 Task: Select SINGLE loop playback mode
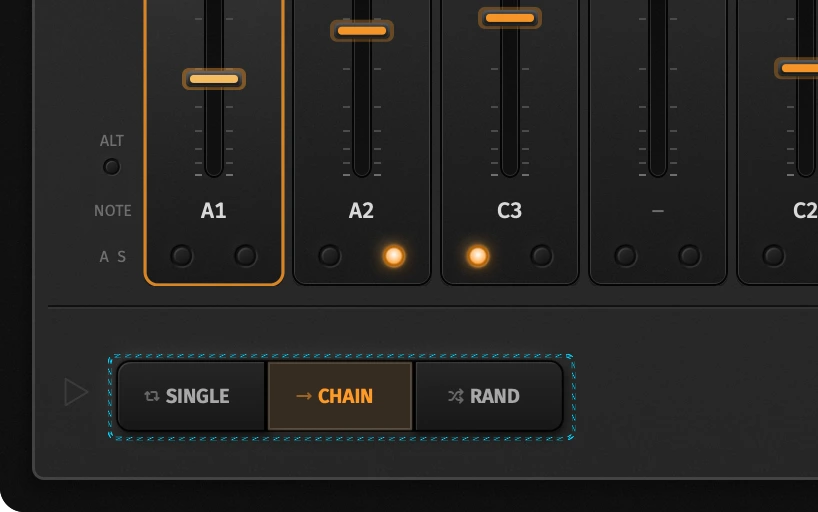click(x=191, y=396)
